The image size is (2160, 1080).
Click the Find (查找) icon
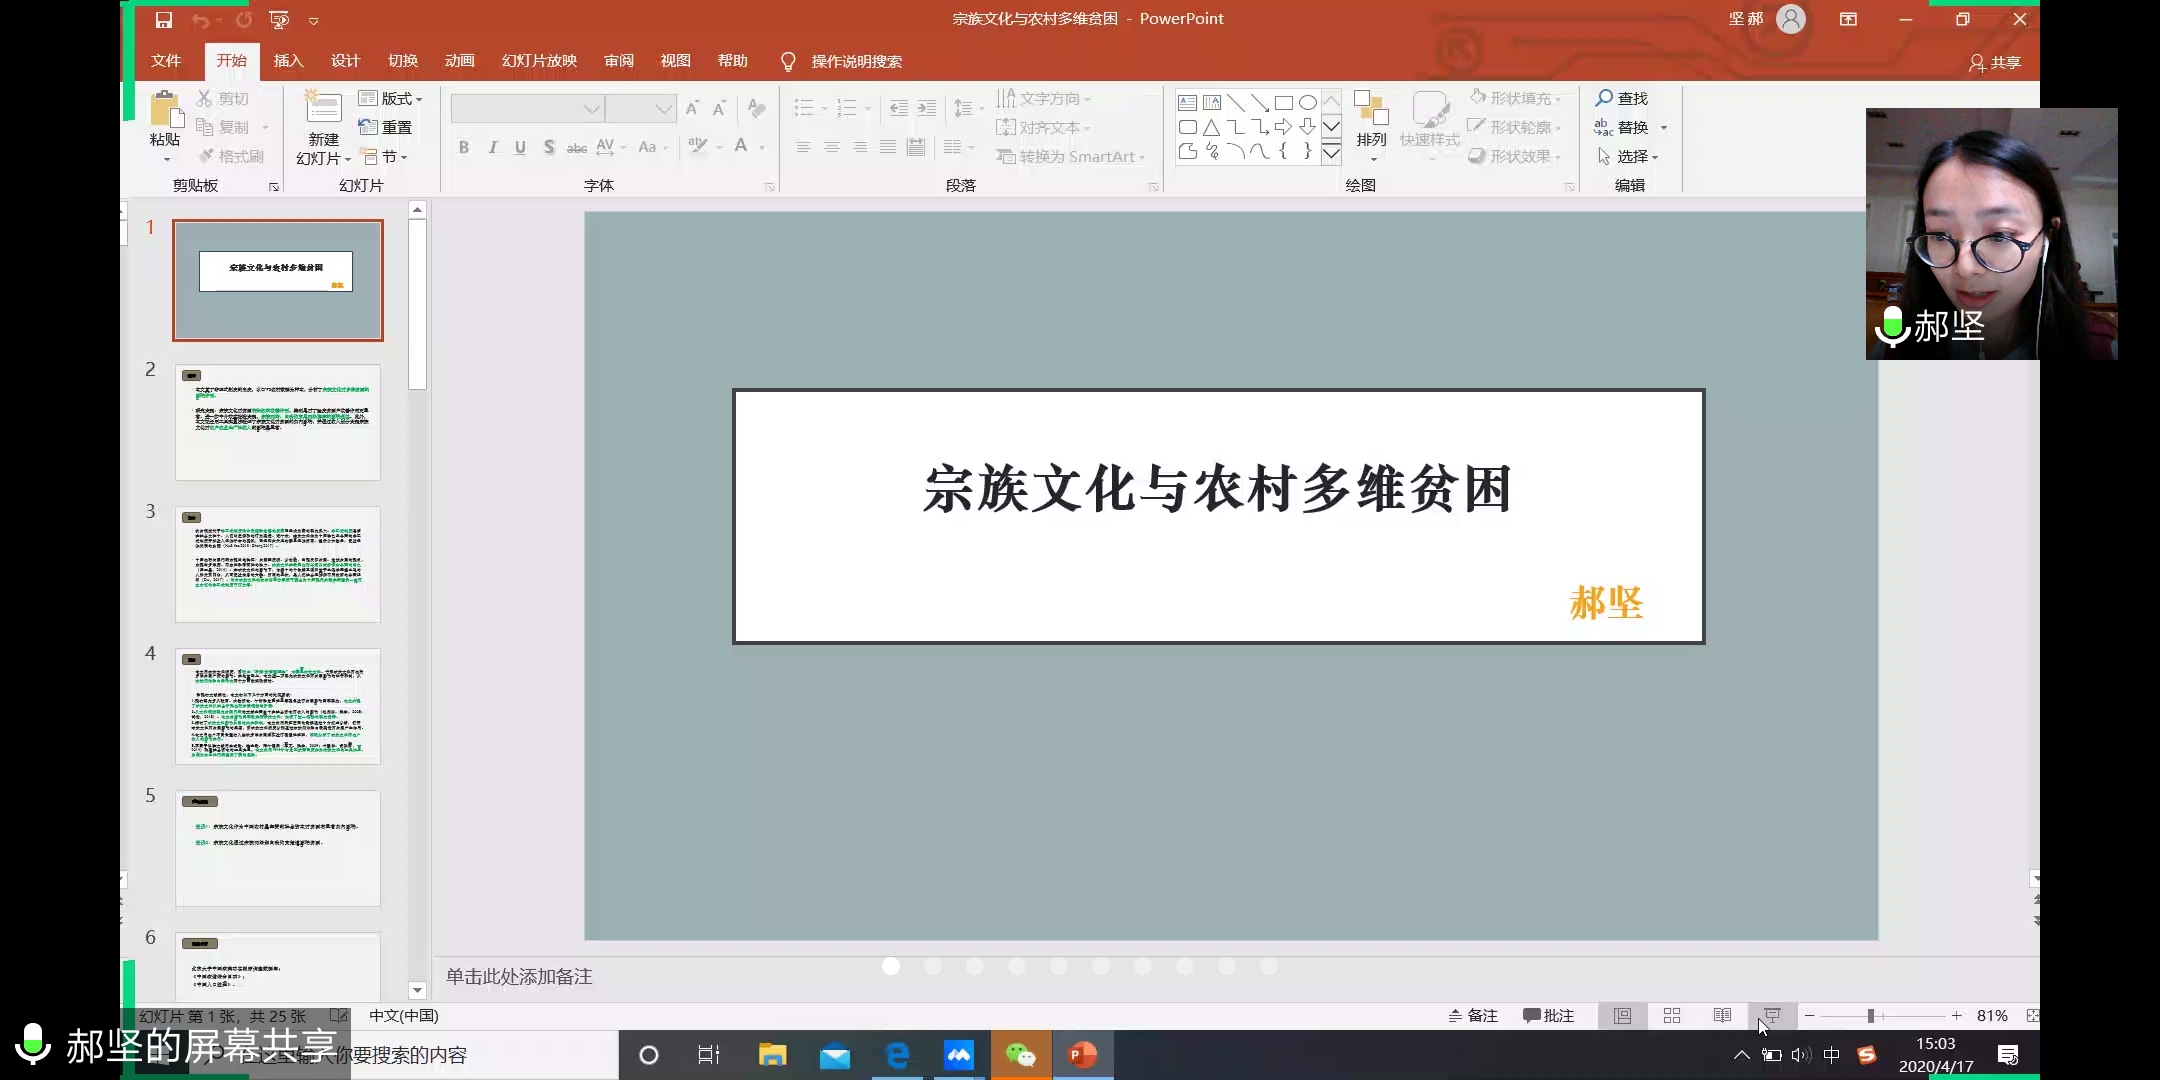pos(1623,98)
